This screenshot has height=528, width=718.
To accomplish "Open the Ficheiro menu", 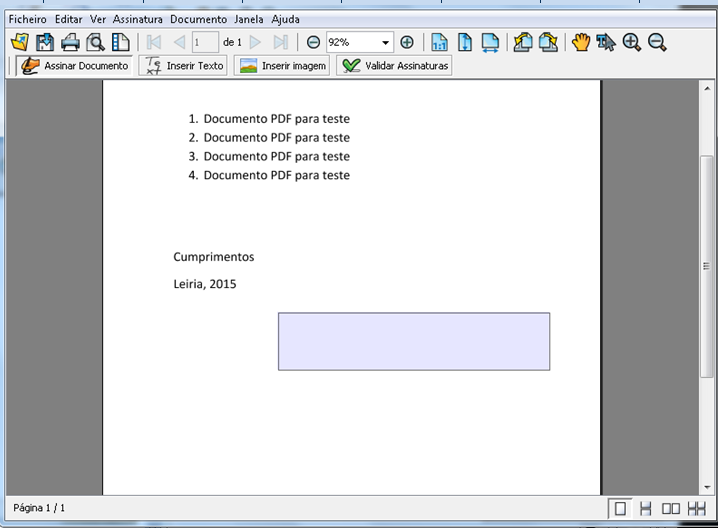I will pos(28,19).
